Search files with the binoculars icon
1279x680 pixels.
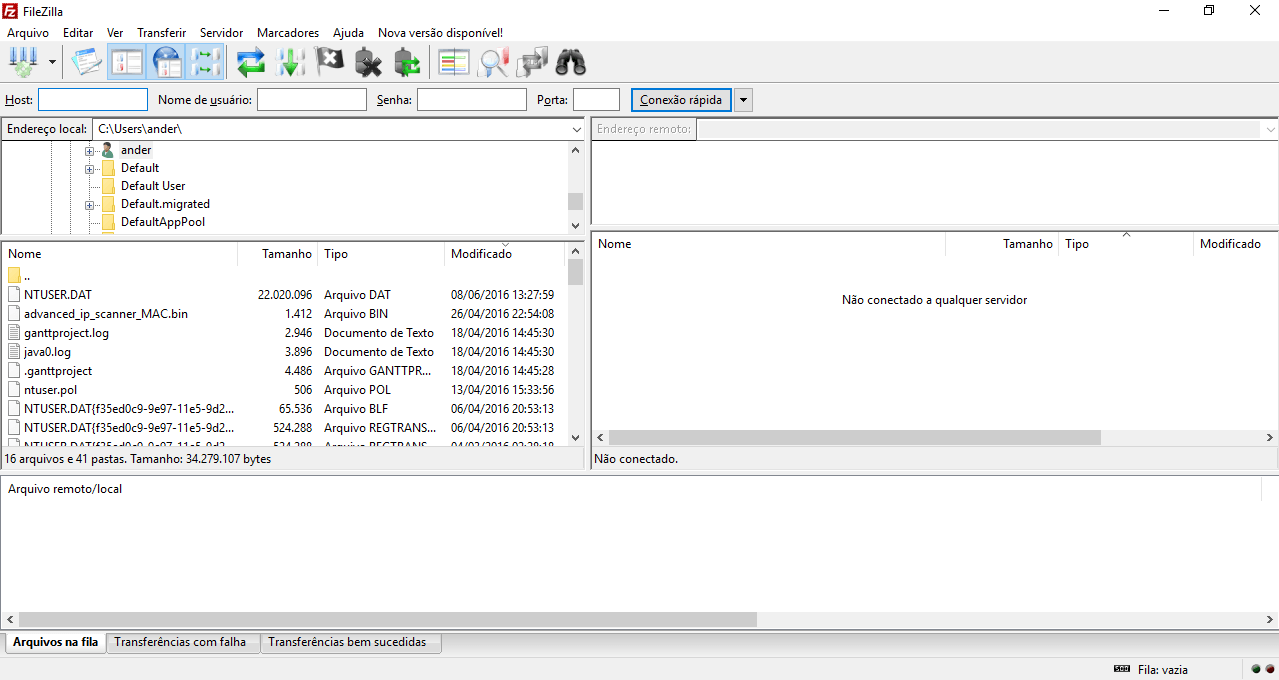(571, 63)
